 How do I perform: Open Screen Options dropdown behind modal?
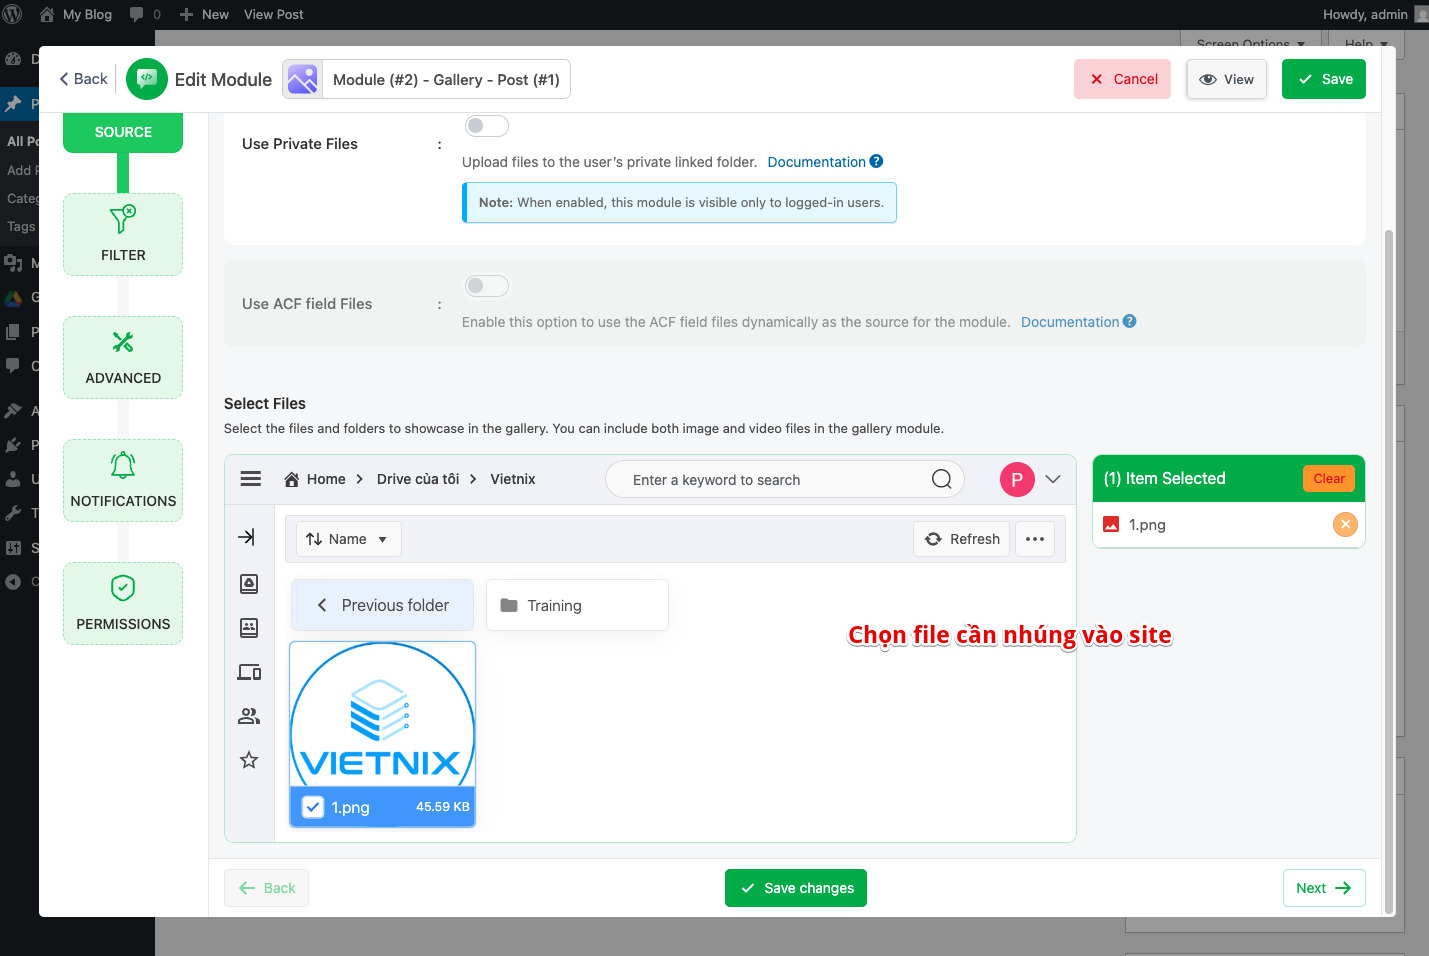(1251, 43)
